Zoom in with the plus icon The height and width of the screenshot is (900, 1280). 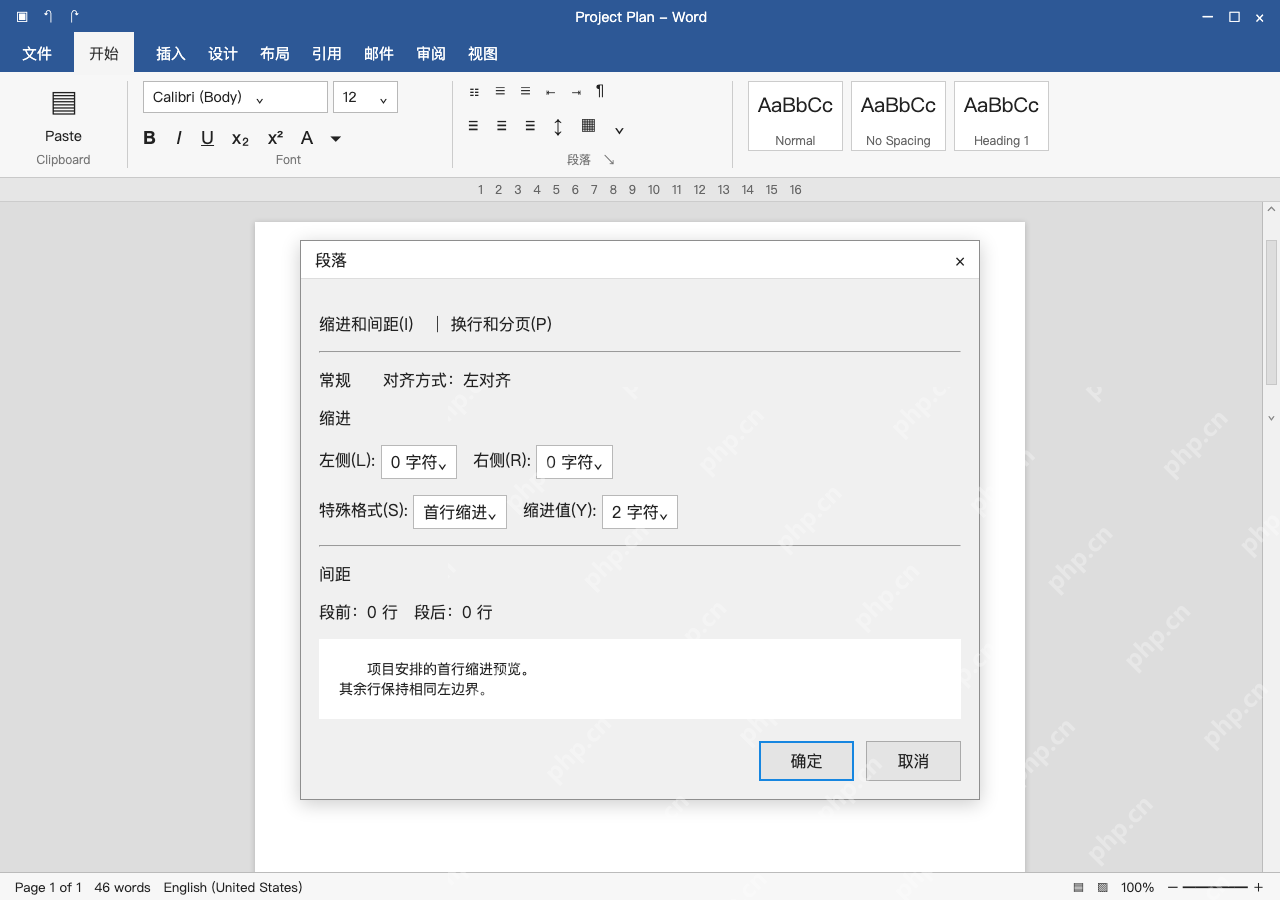point(1259,887)
